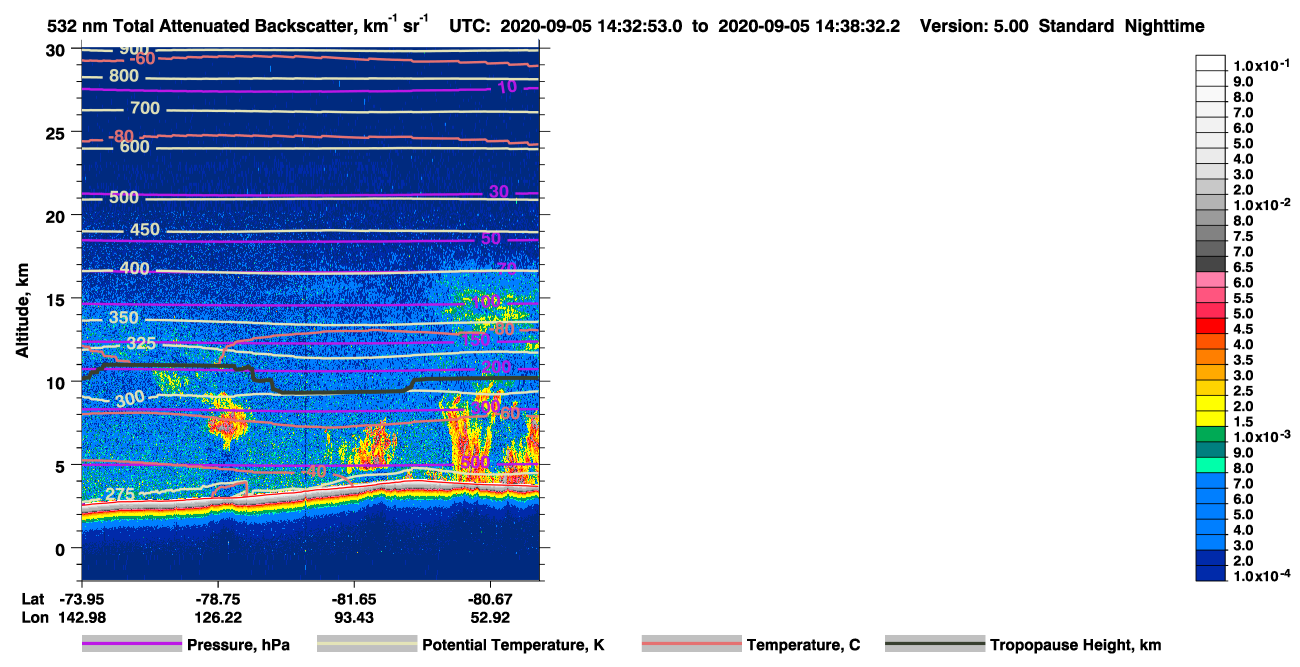1300x667 pixels.
Task: Click the white top colorbar swatch
Action: 1211,62
